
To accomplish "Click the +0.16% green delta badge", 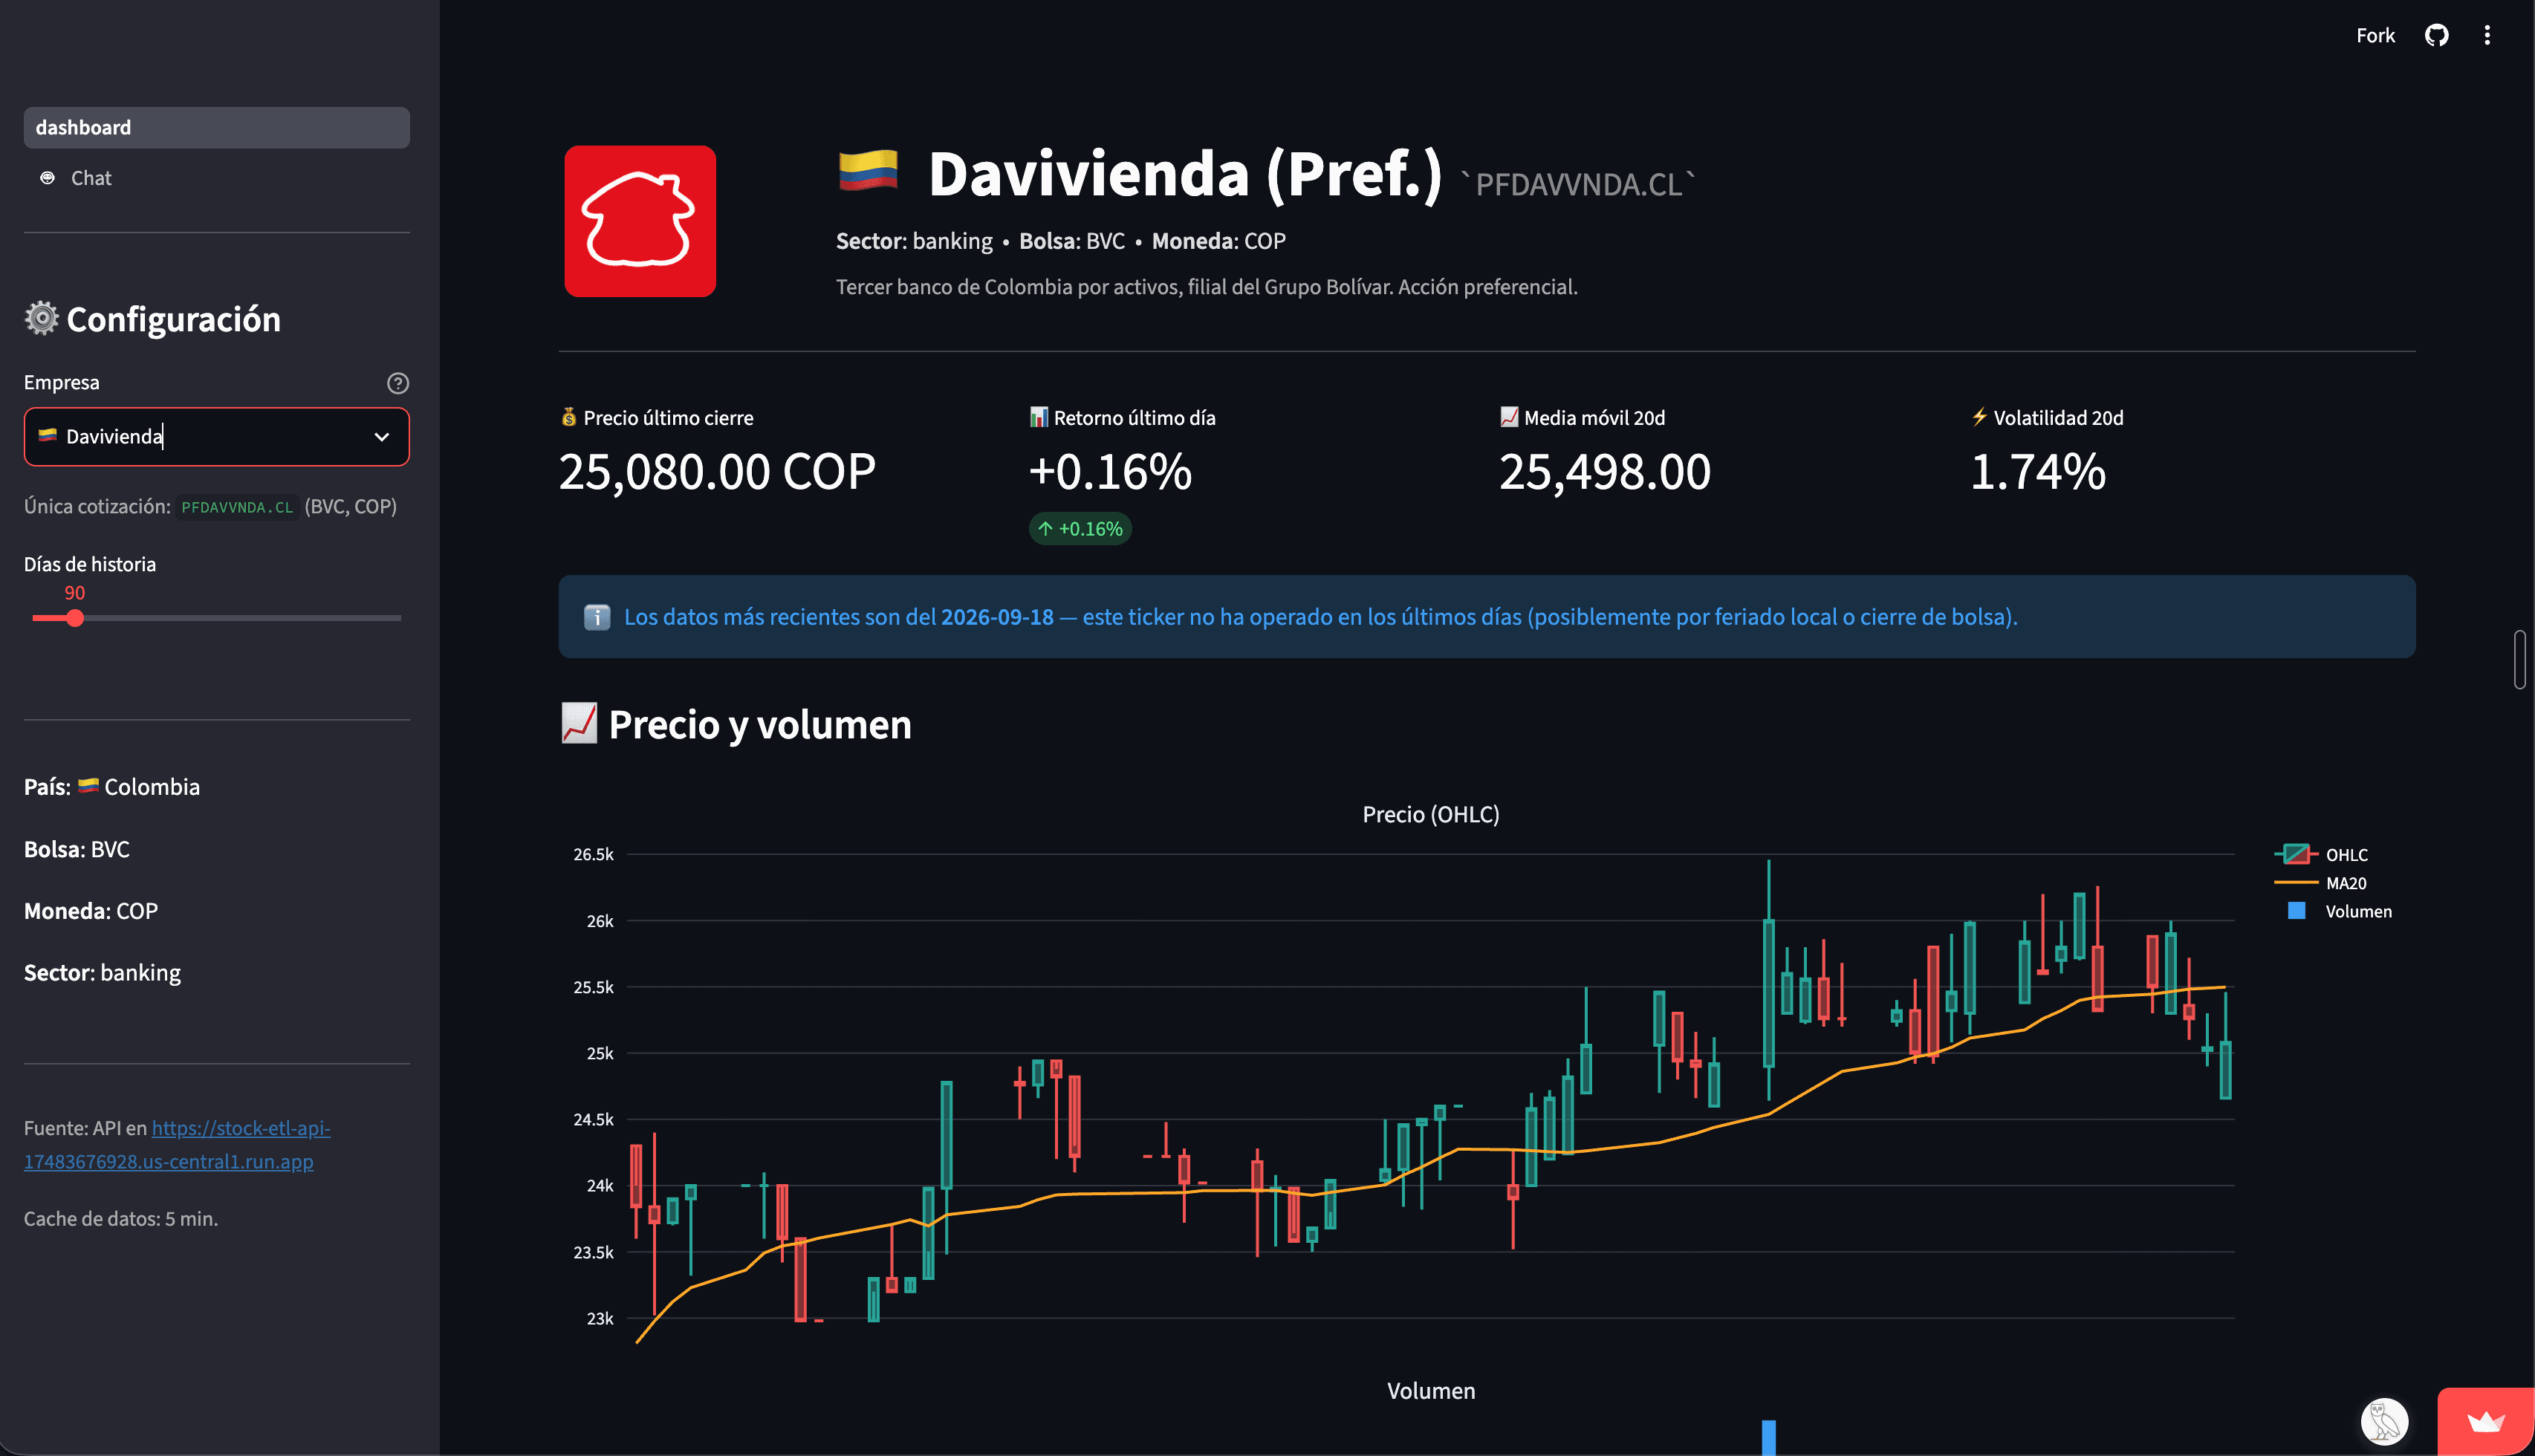I will tap(1080, 529).
